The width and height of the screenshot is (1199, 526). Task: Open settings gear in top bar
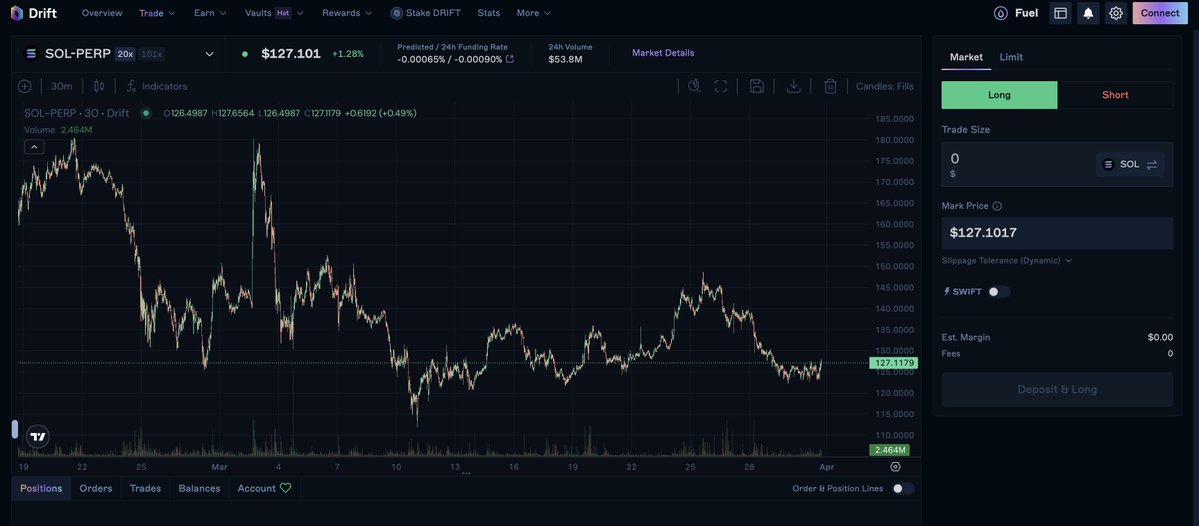click(1116, 13)
